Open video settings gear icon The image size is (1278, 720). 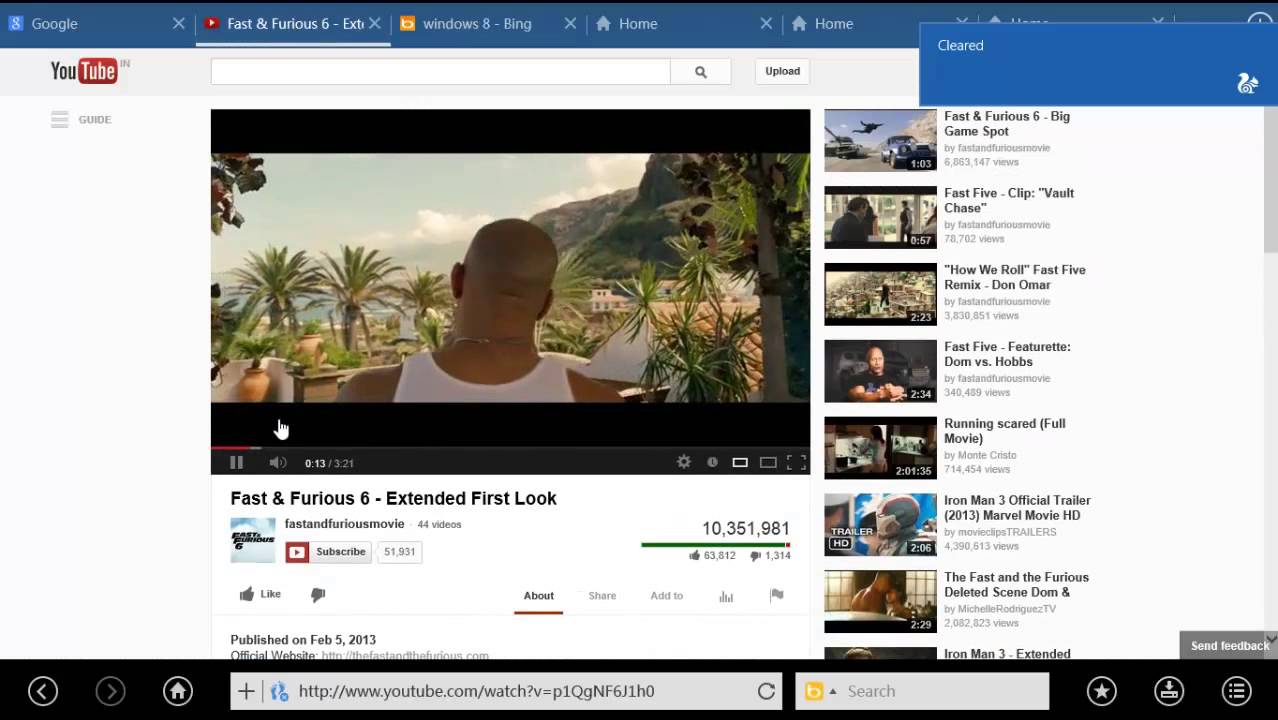coord(684,462)
